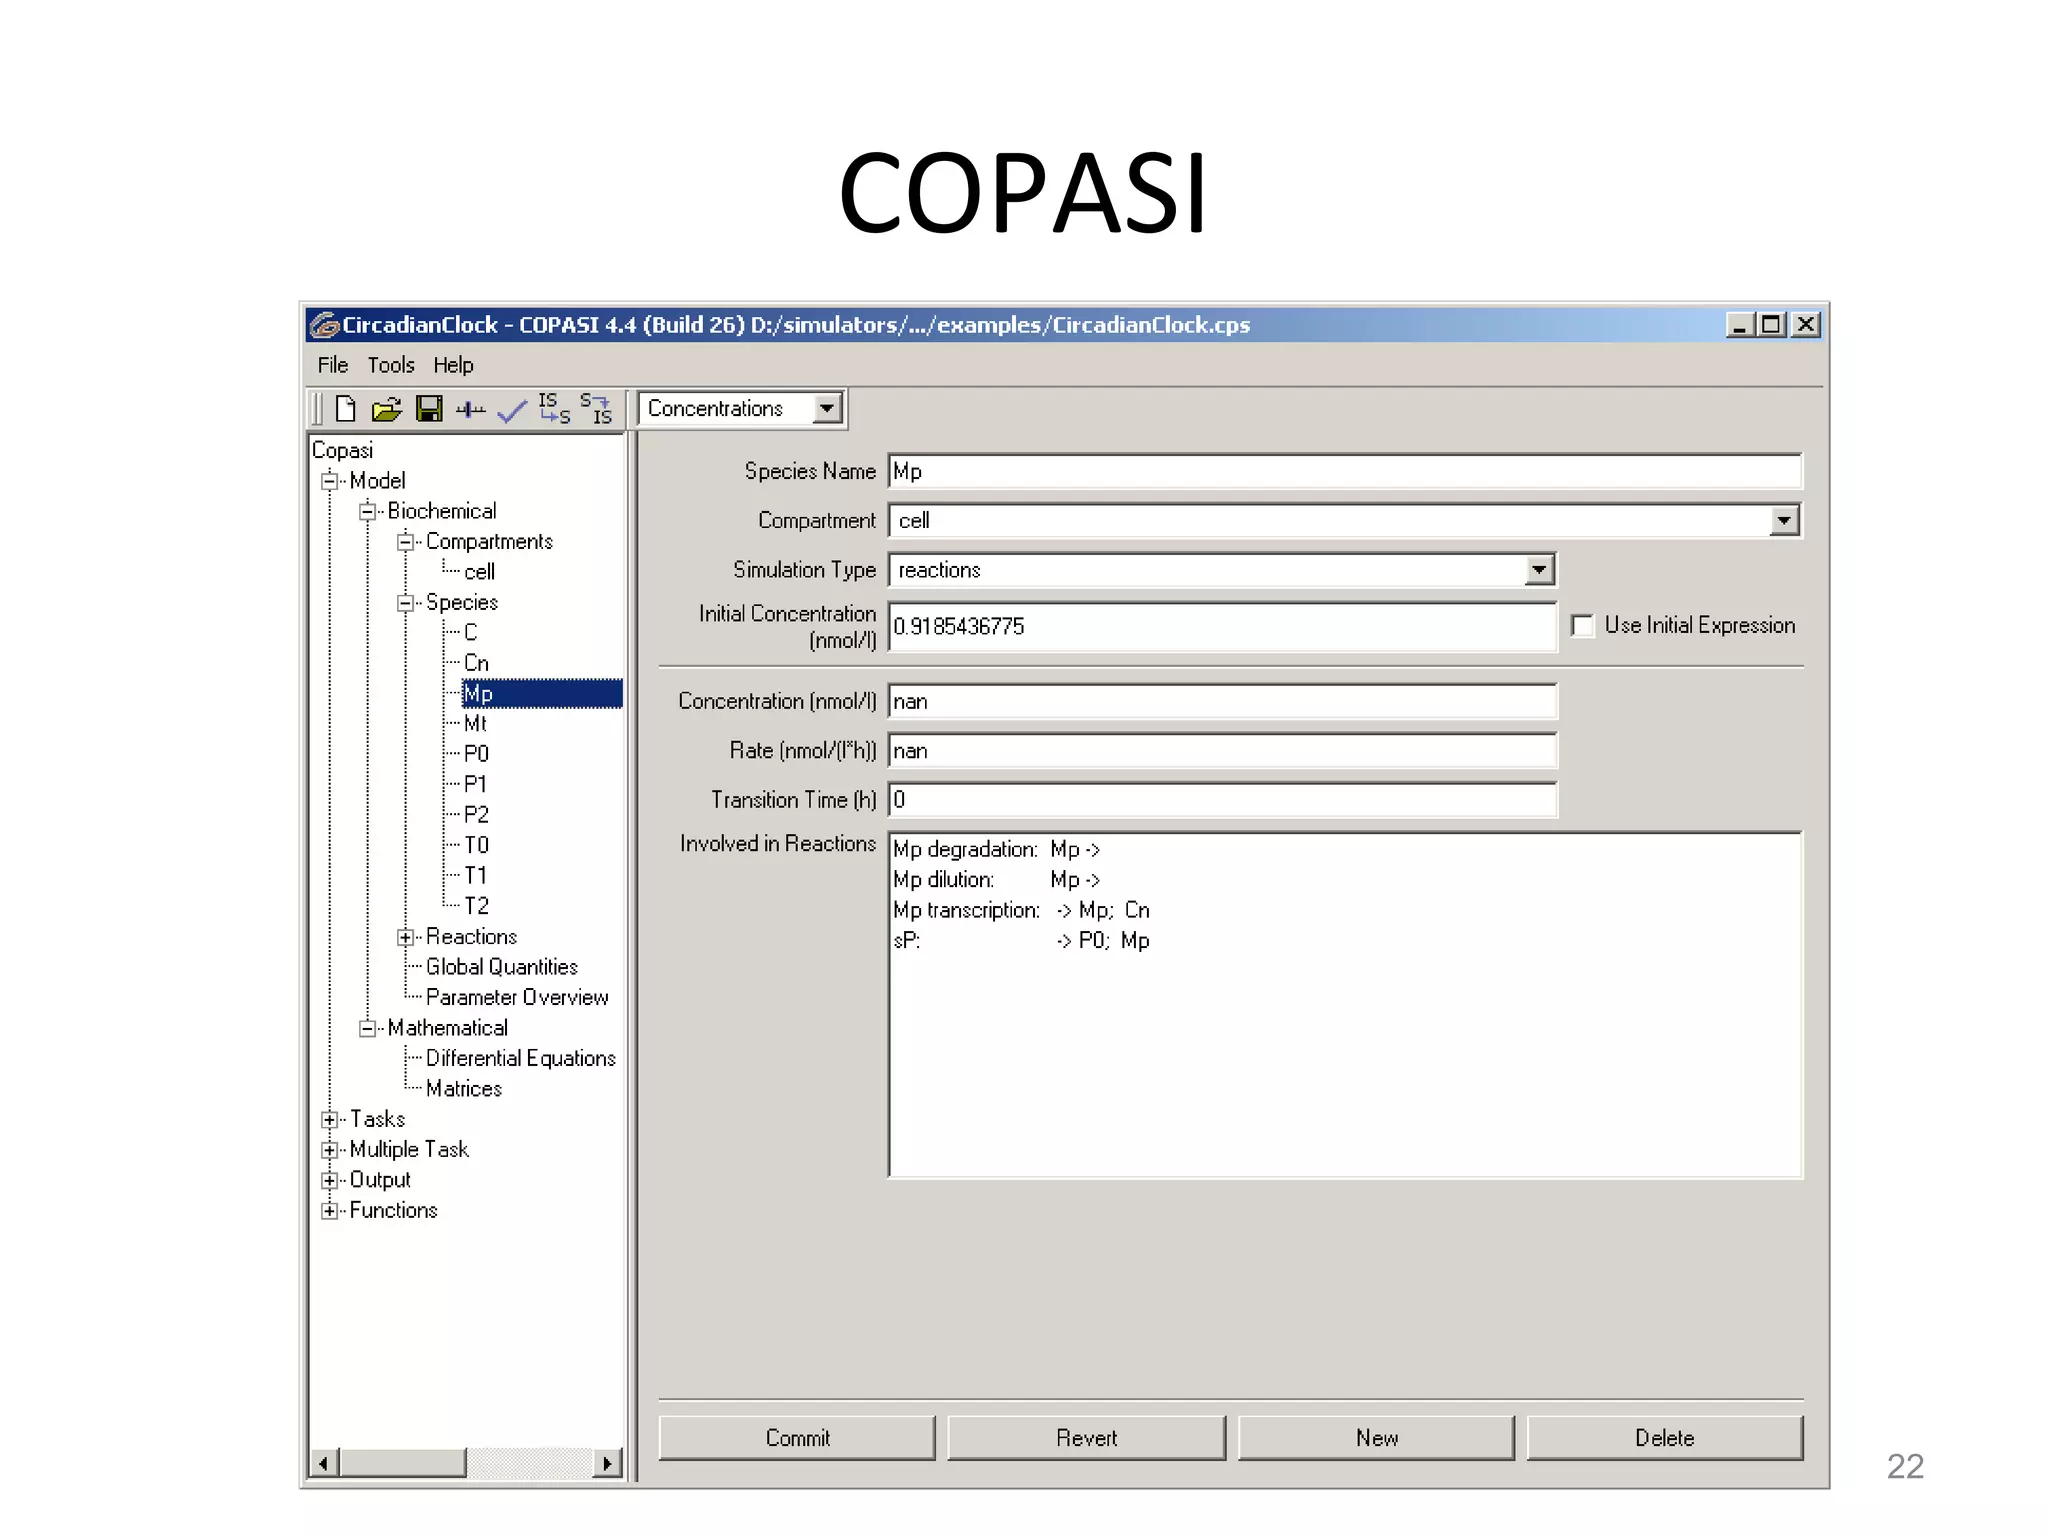Minimize the COPASI window
2048x1536 pixels.
(x=1740, y=325)
